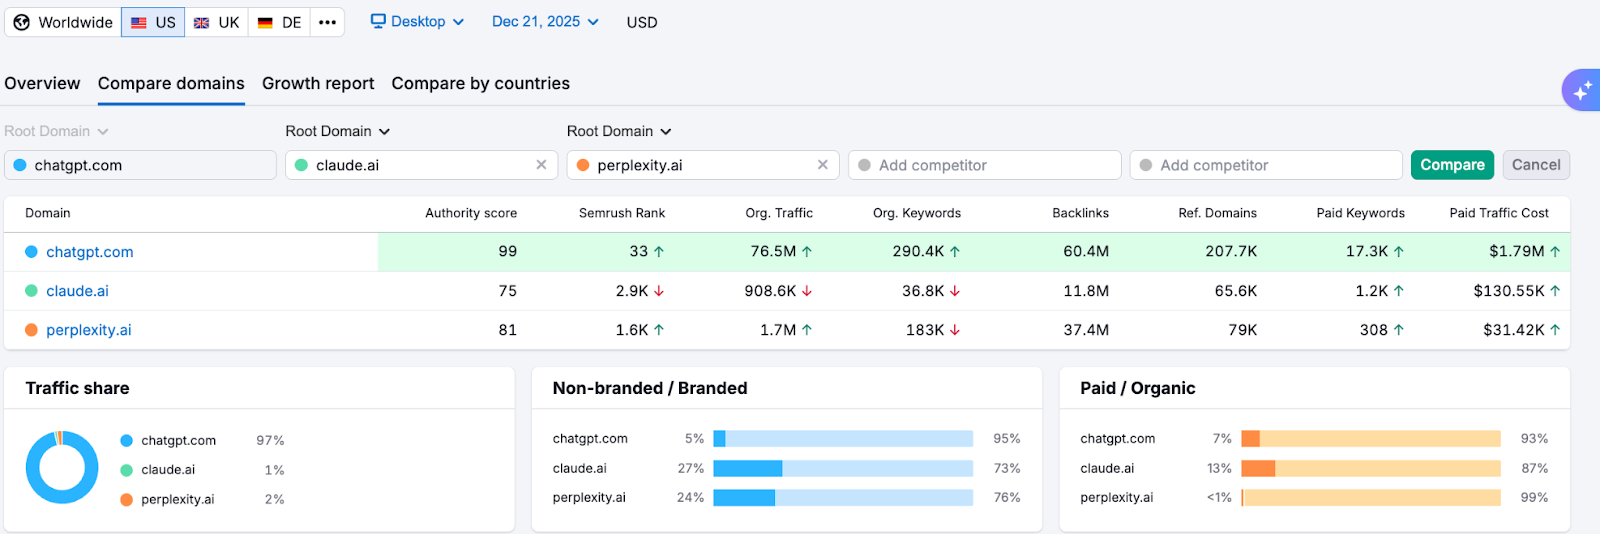The image size is (1600, 534).
Task: Click chatgpt.com paid keywords value 17.3K
Action: (x=1367, y=252)
